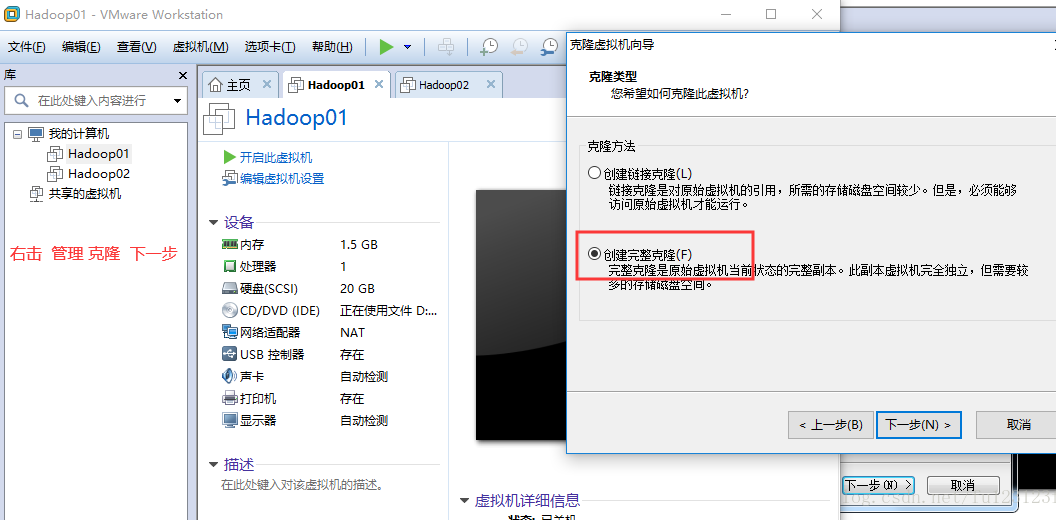The width and height of the screenshot is (1056, 520).
Task: Click 上一步(B) in the clone wizard
Action: tap(830, 424)
